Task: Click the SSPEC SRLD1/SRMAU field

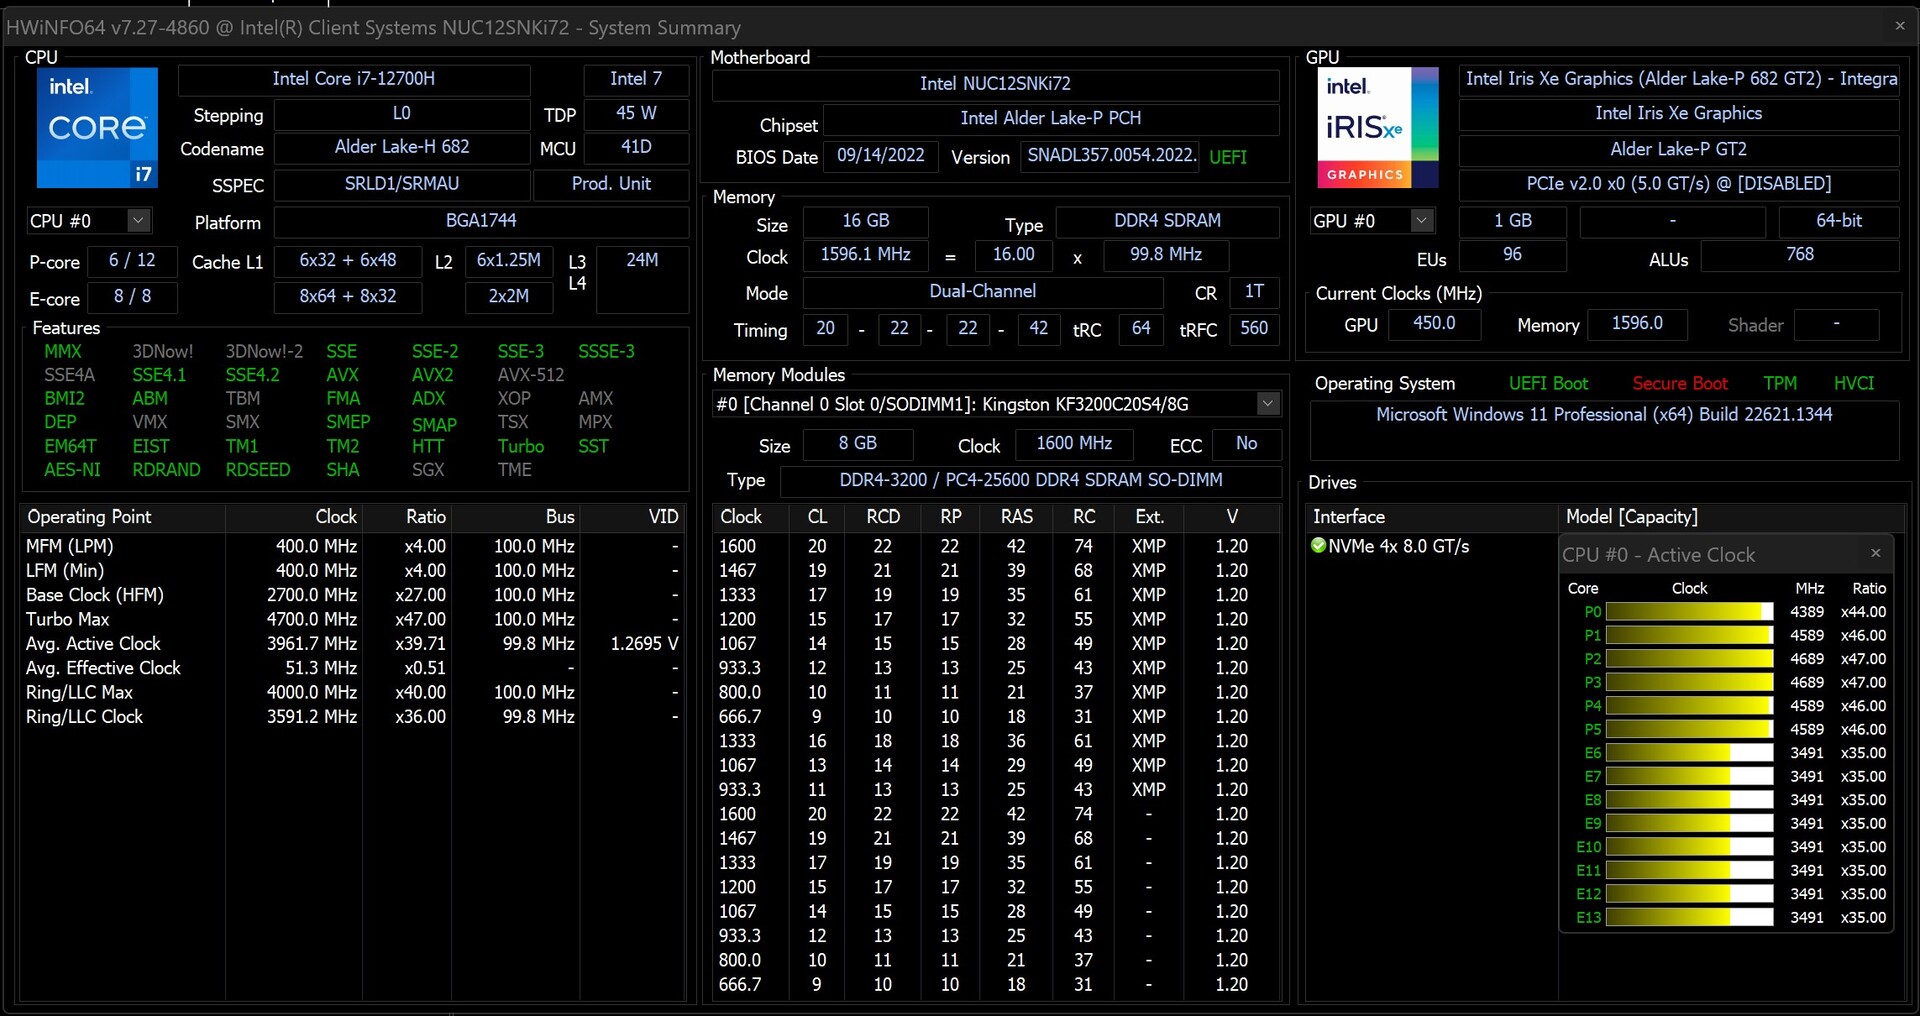Action: point(402,185)
